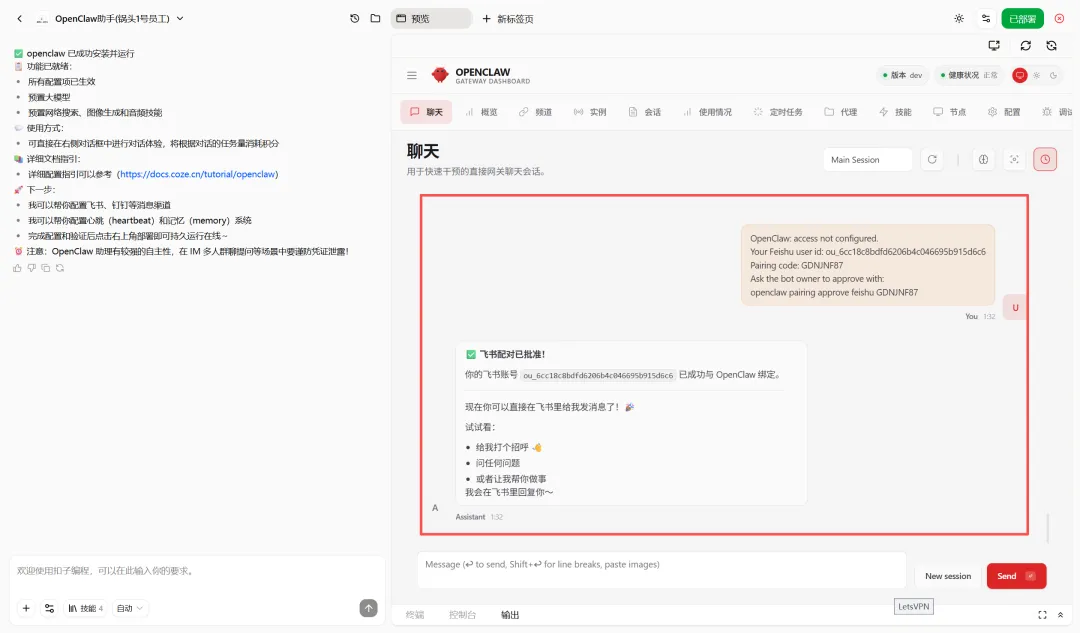Screen dimensions: 1080x633
Task: Click the 版本 dev status pill
Action: tap(902, 76)
